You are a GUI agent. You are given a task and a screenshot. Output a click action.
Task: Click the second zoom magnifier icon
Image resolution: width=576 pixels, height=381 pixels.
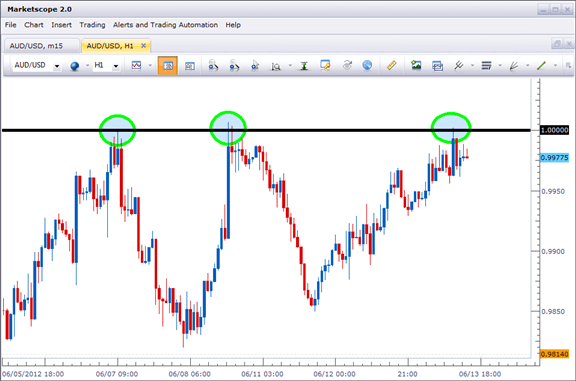click(x=234, y=66)
